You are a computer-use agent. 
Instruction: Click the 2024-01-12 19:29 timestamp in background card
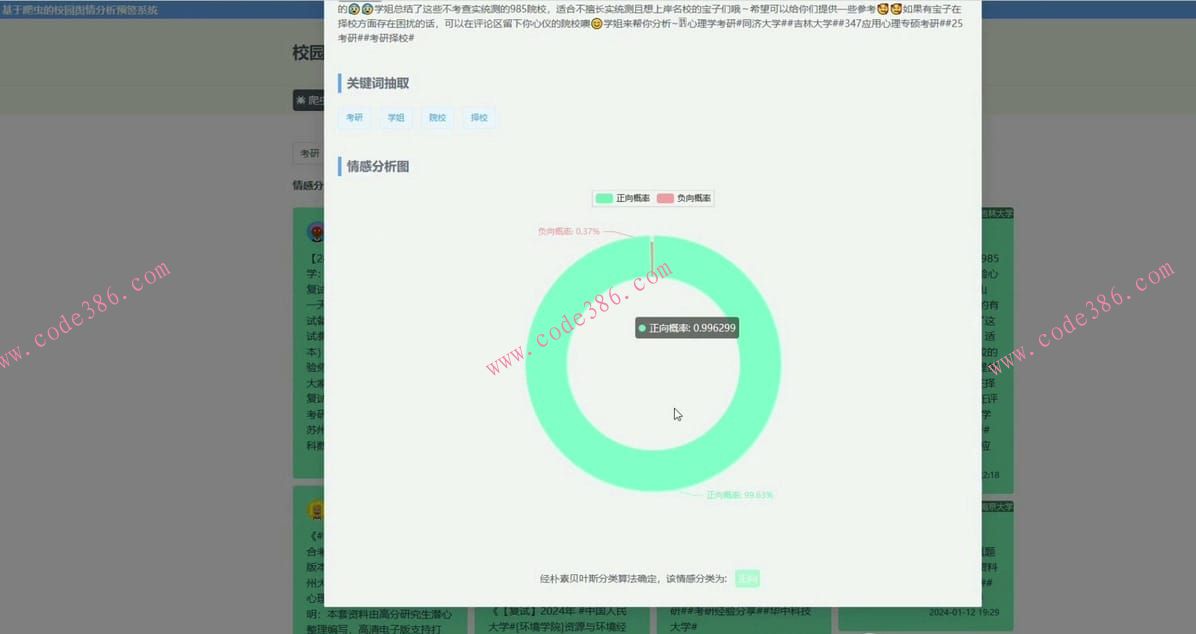[x=964, y=613]
